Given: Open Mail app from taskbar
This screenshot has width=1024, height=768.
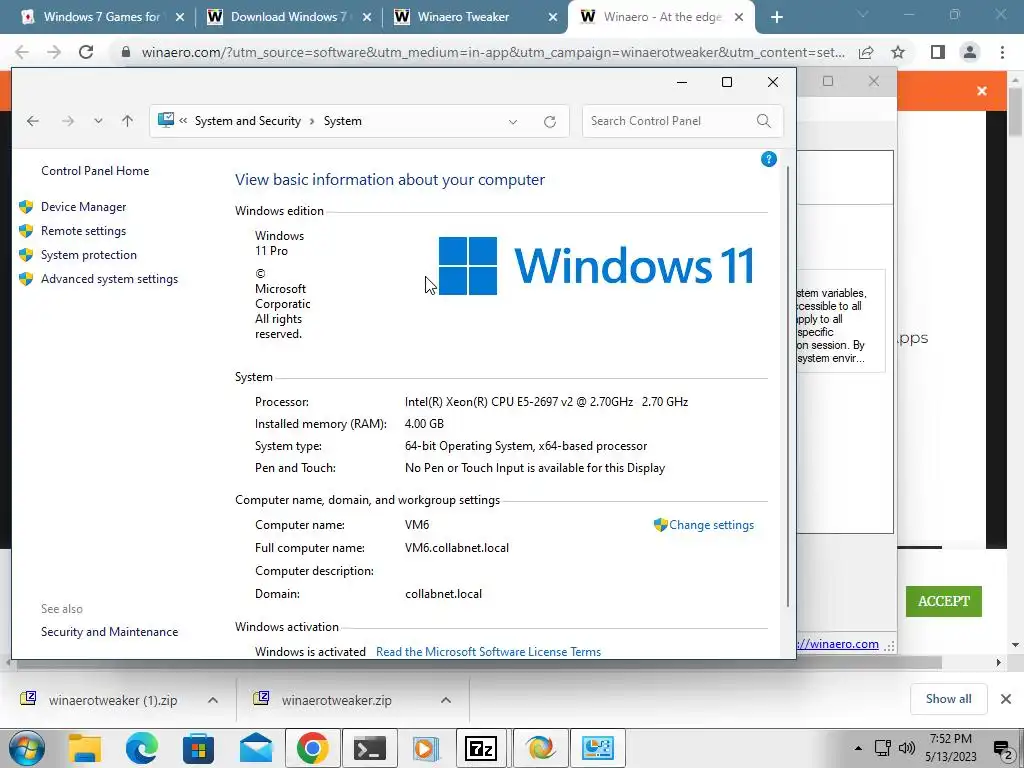Looking at the screenshot, I should click(x=255, y=748).
